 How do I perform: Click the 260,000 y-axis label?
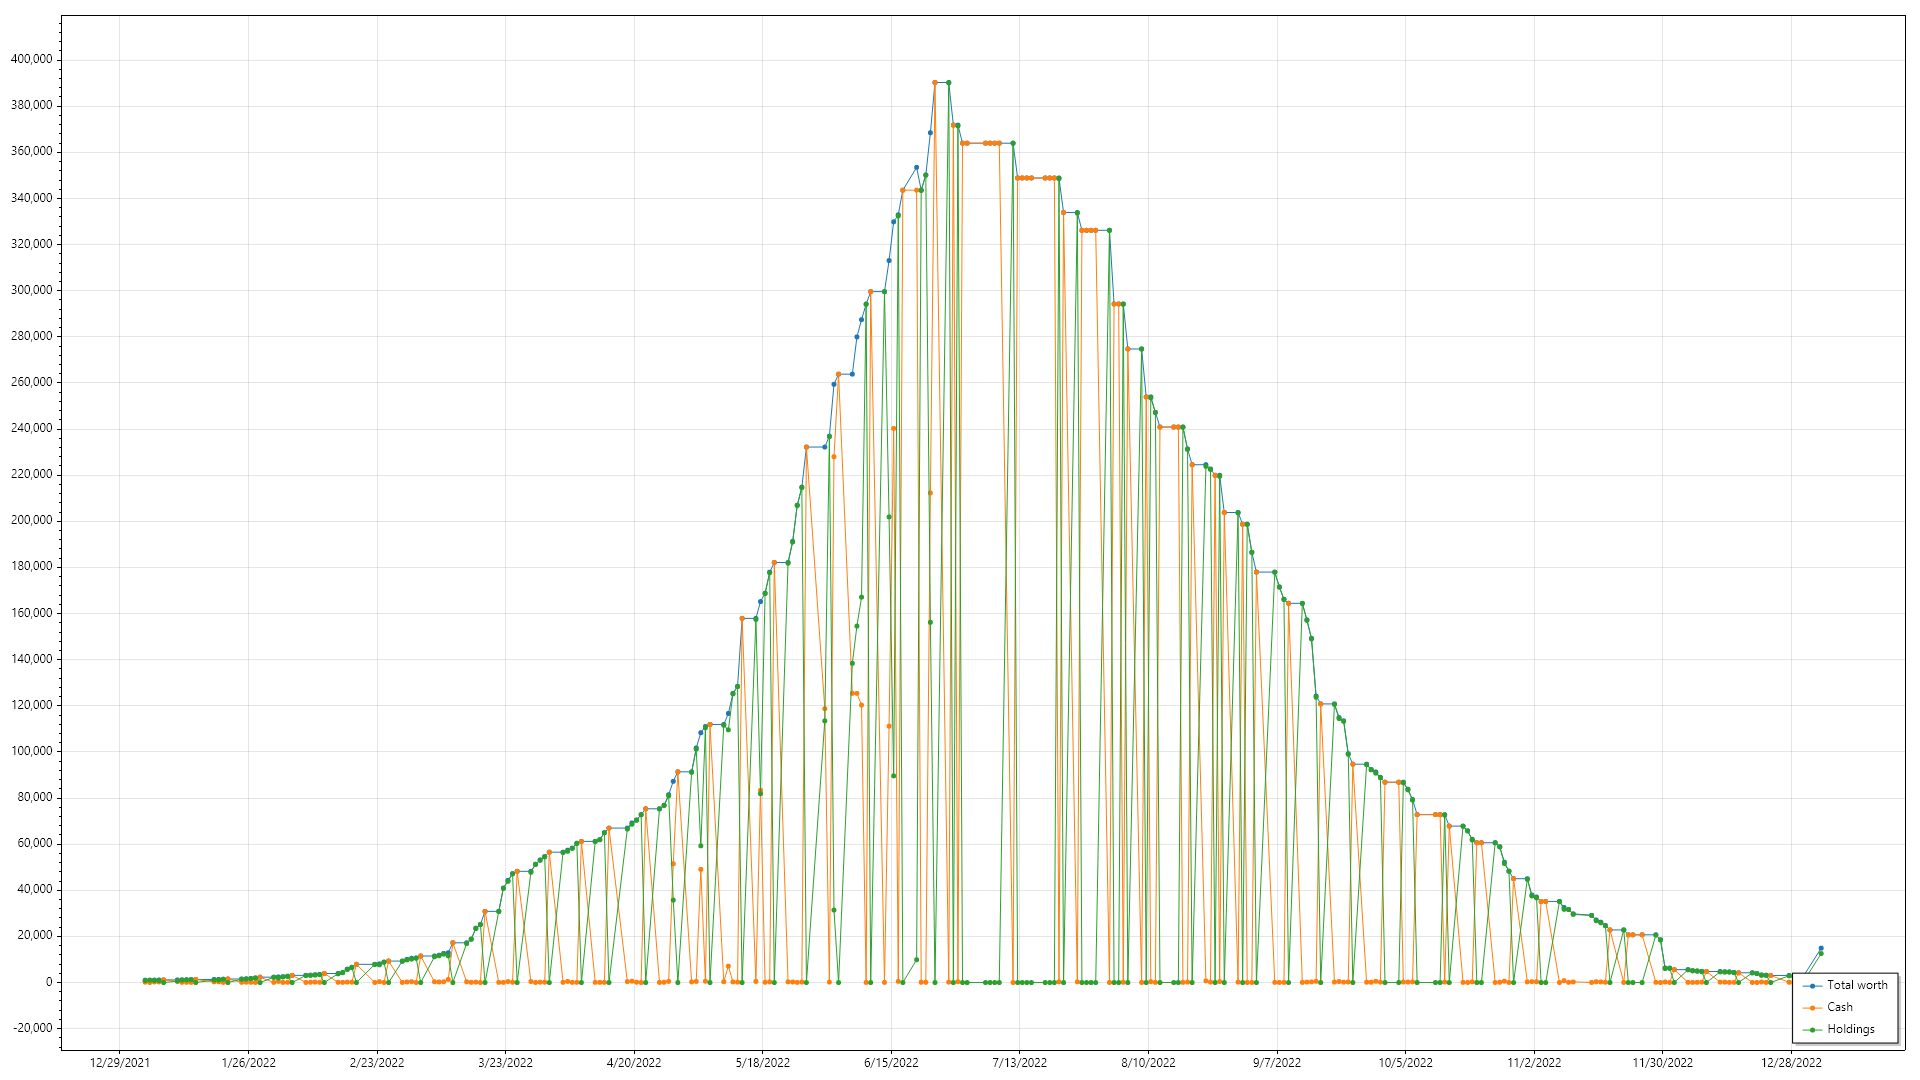click(31, 382)
